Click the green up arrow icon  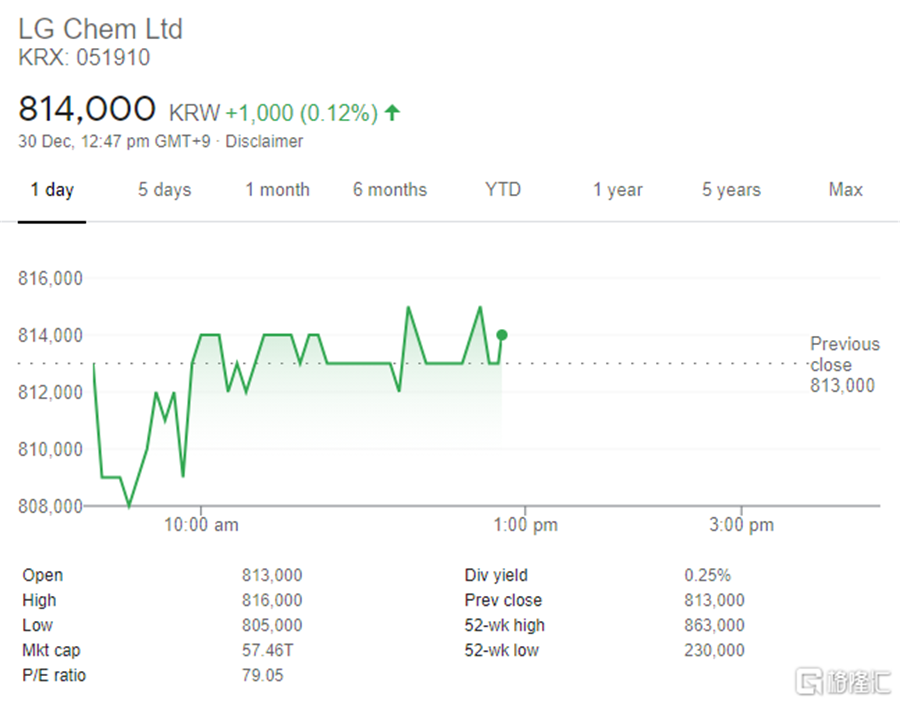pos(392,113)
